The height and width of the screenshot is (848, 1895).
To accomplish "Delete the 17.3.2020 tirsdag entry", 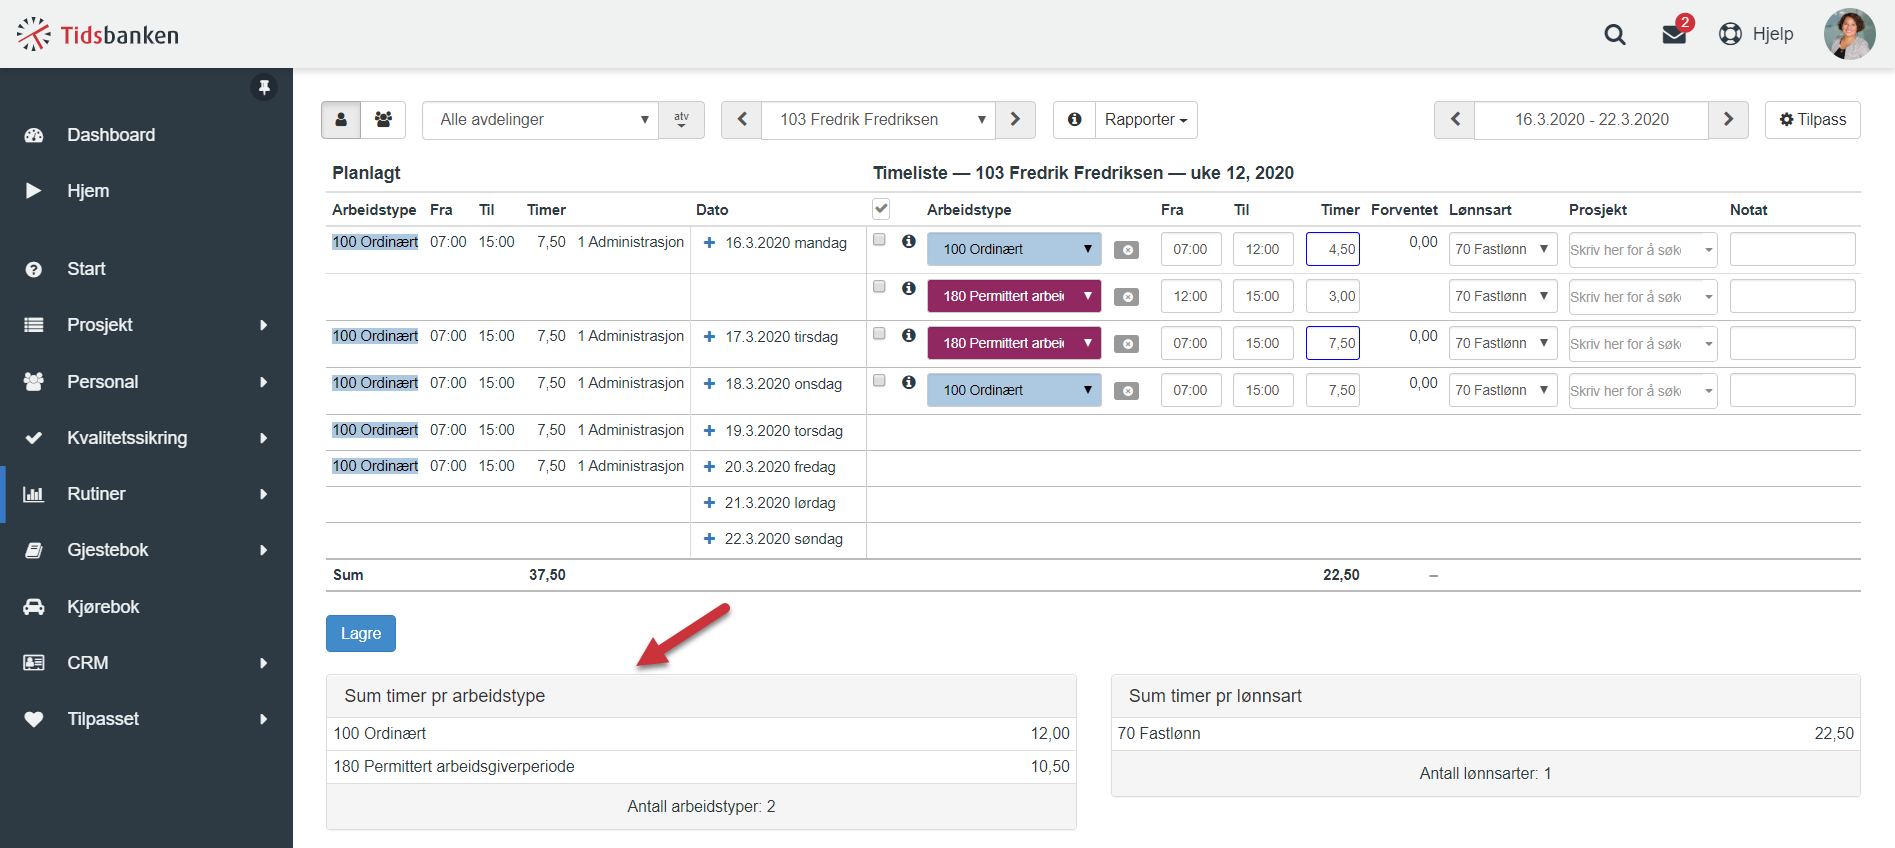I will 1127,344.
